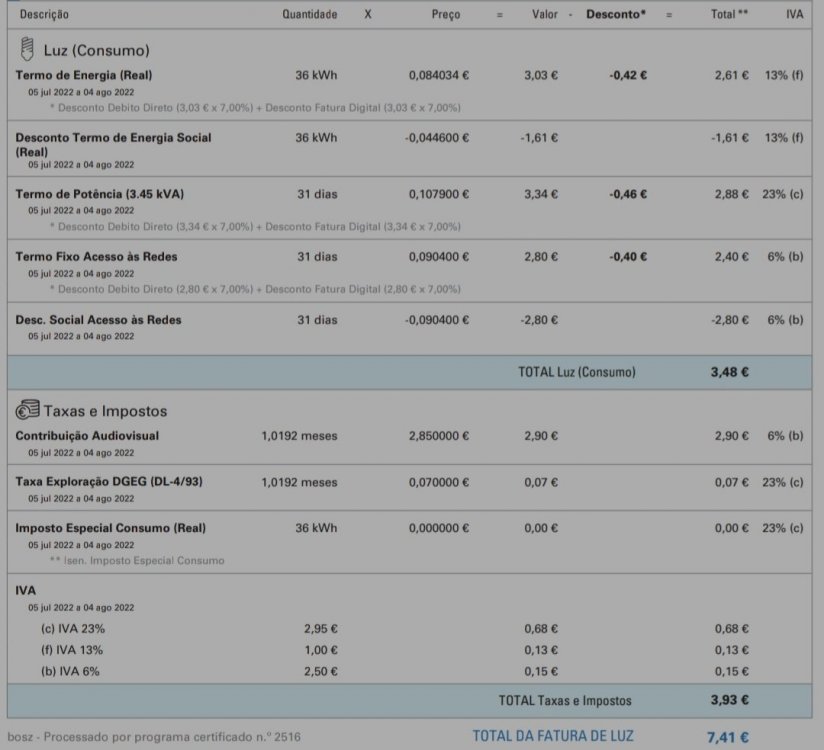
Task: Select the 7,41 € invoice total
Action: pyautogui.click(x=727, y=737)
